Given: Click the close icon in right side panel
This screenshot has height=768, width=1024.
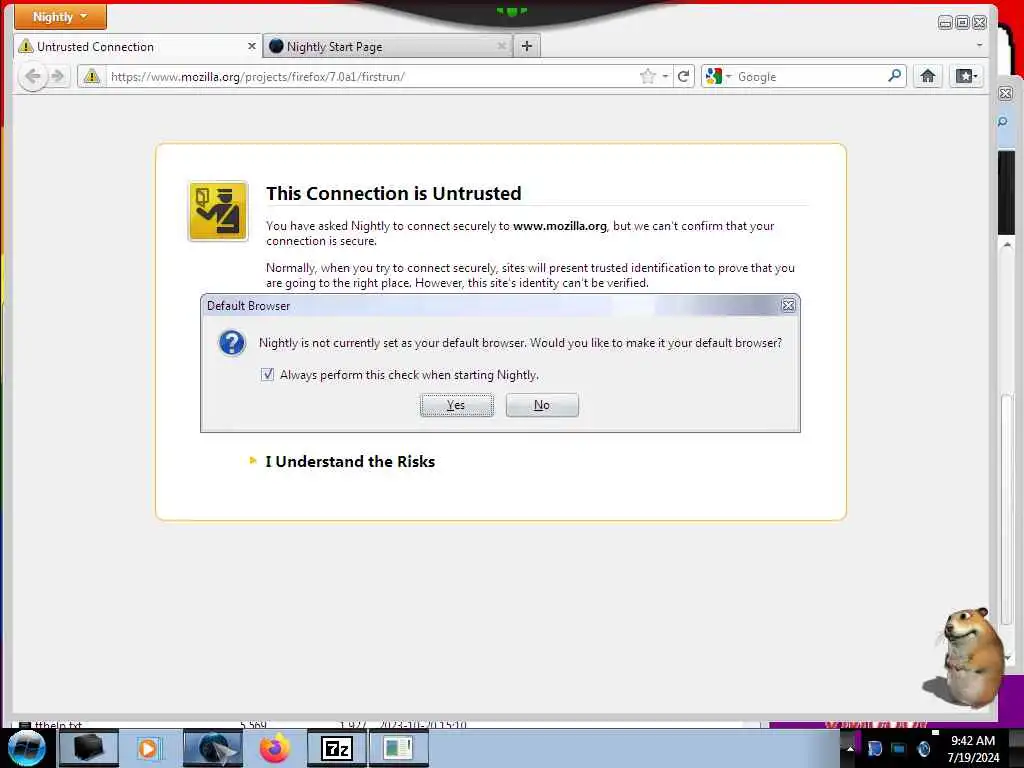Looking at the screenshot, I should [x=1006, y=93].
